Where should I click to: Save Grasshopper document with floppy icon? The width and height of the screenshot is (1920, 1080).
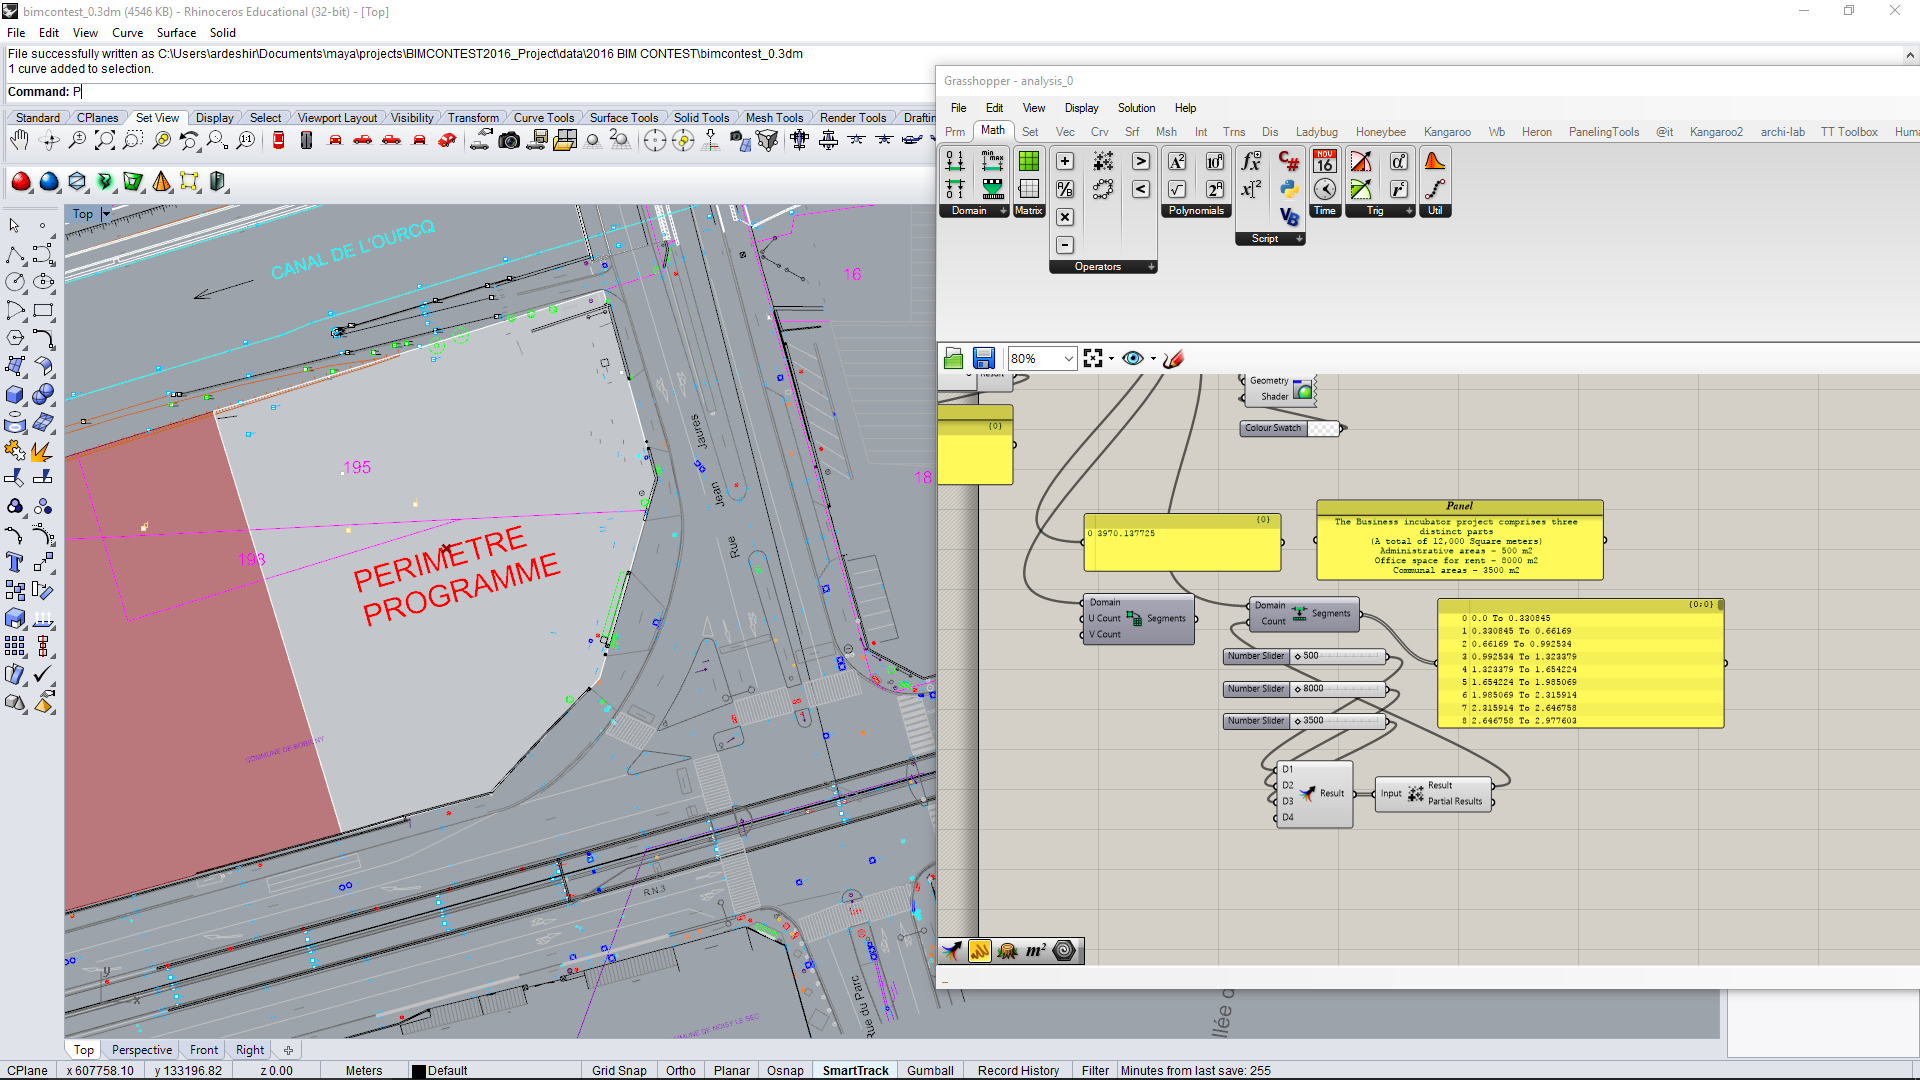tap(983, 358)
